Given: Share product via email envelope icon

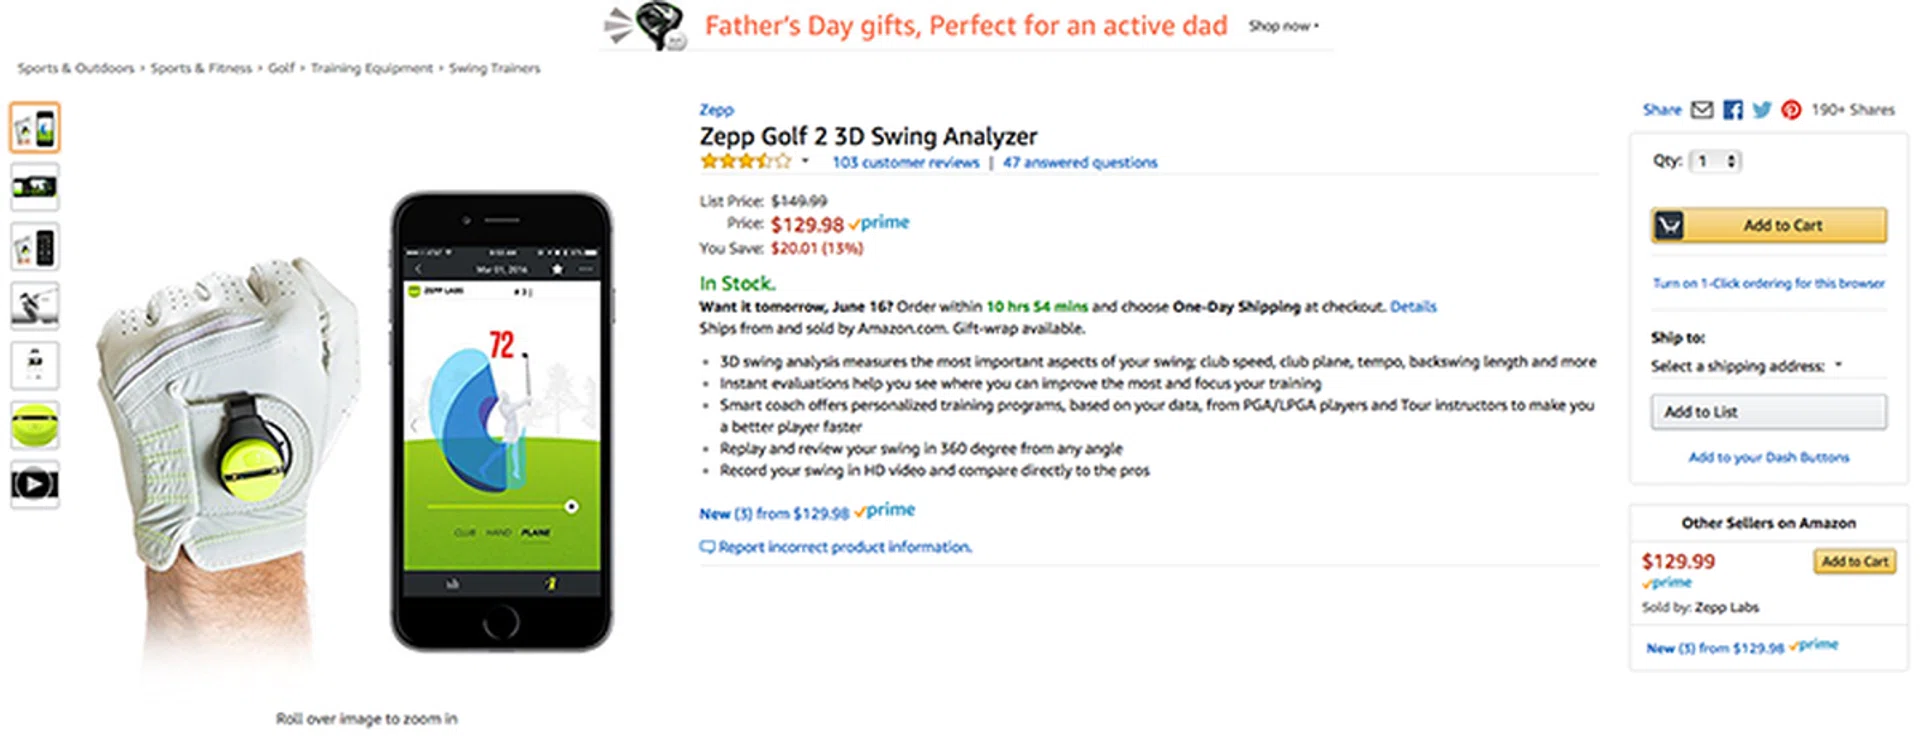Looking at the screenshot, I should point(1702,110).
